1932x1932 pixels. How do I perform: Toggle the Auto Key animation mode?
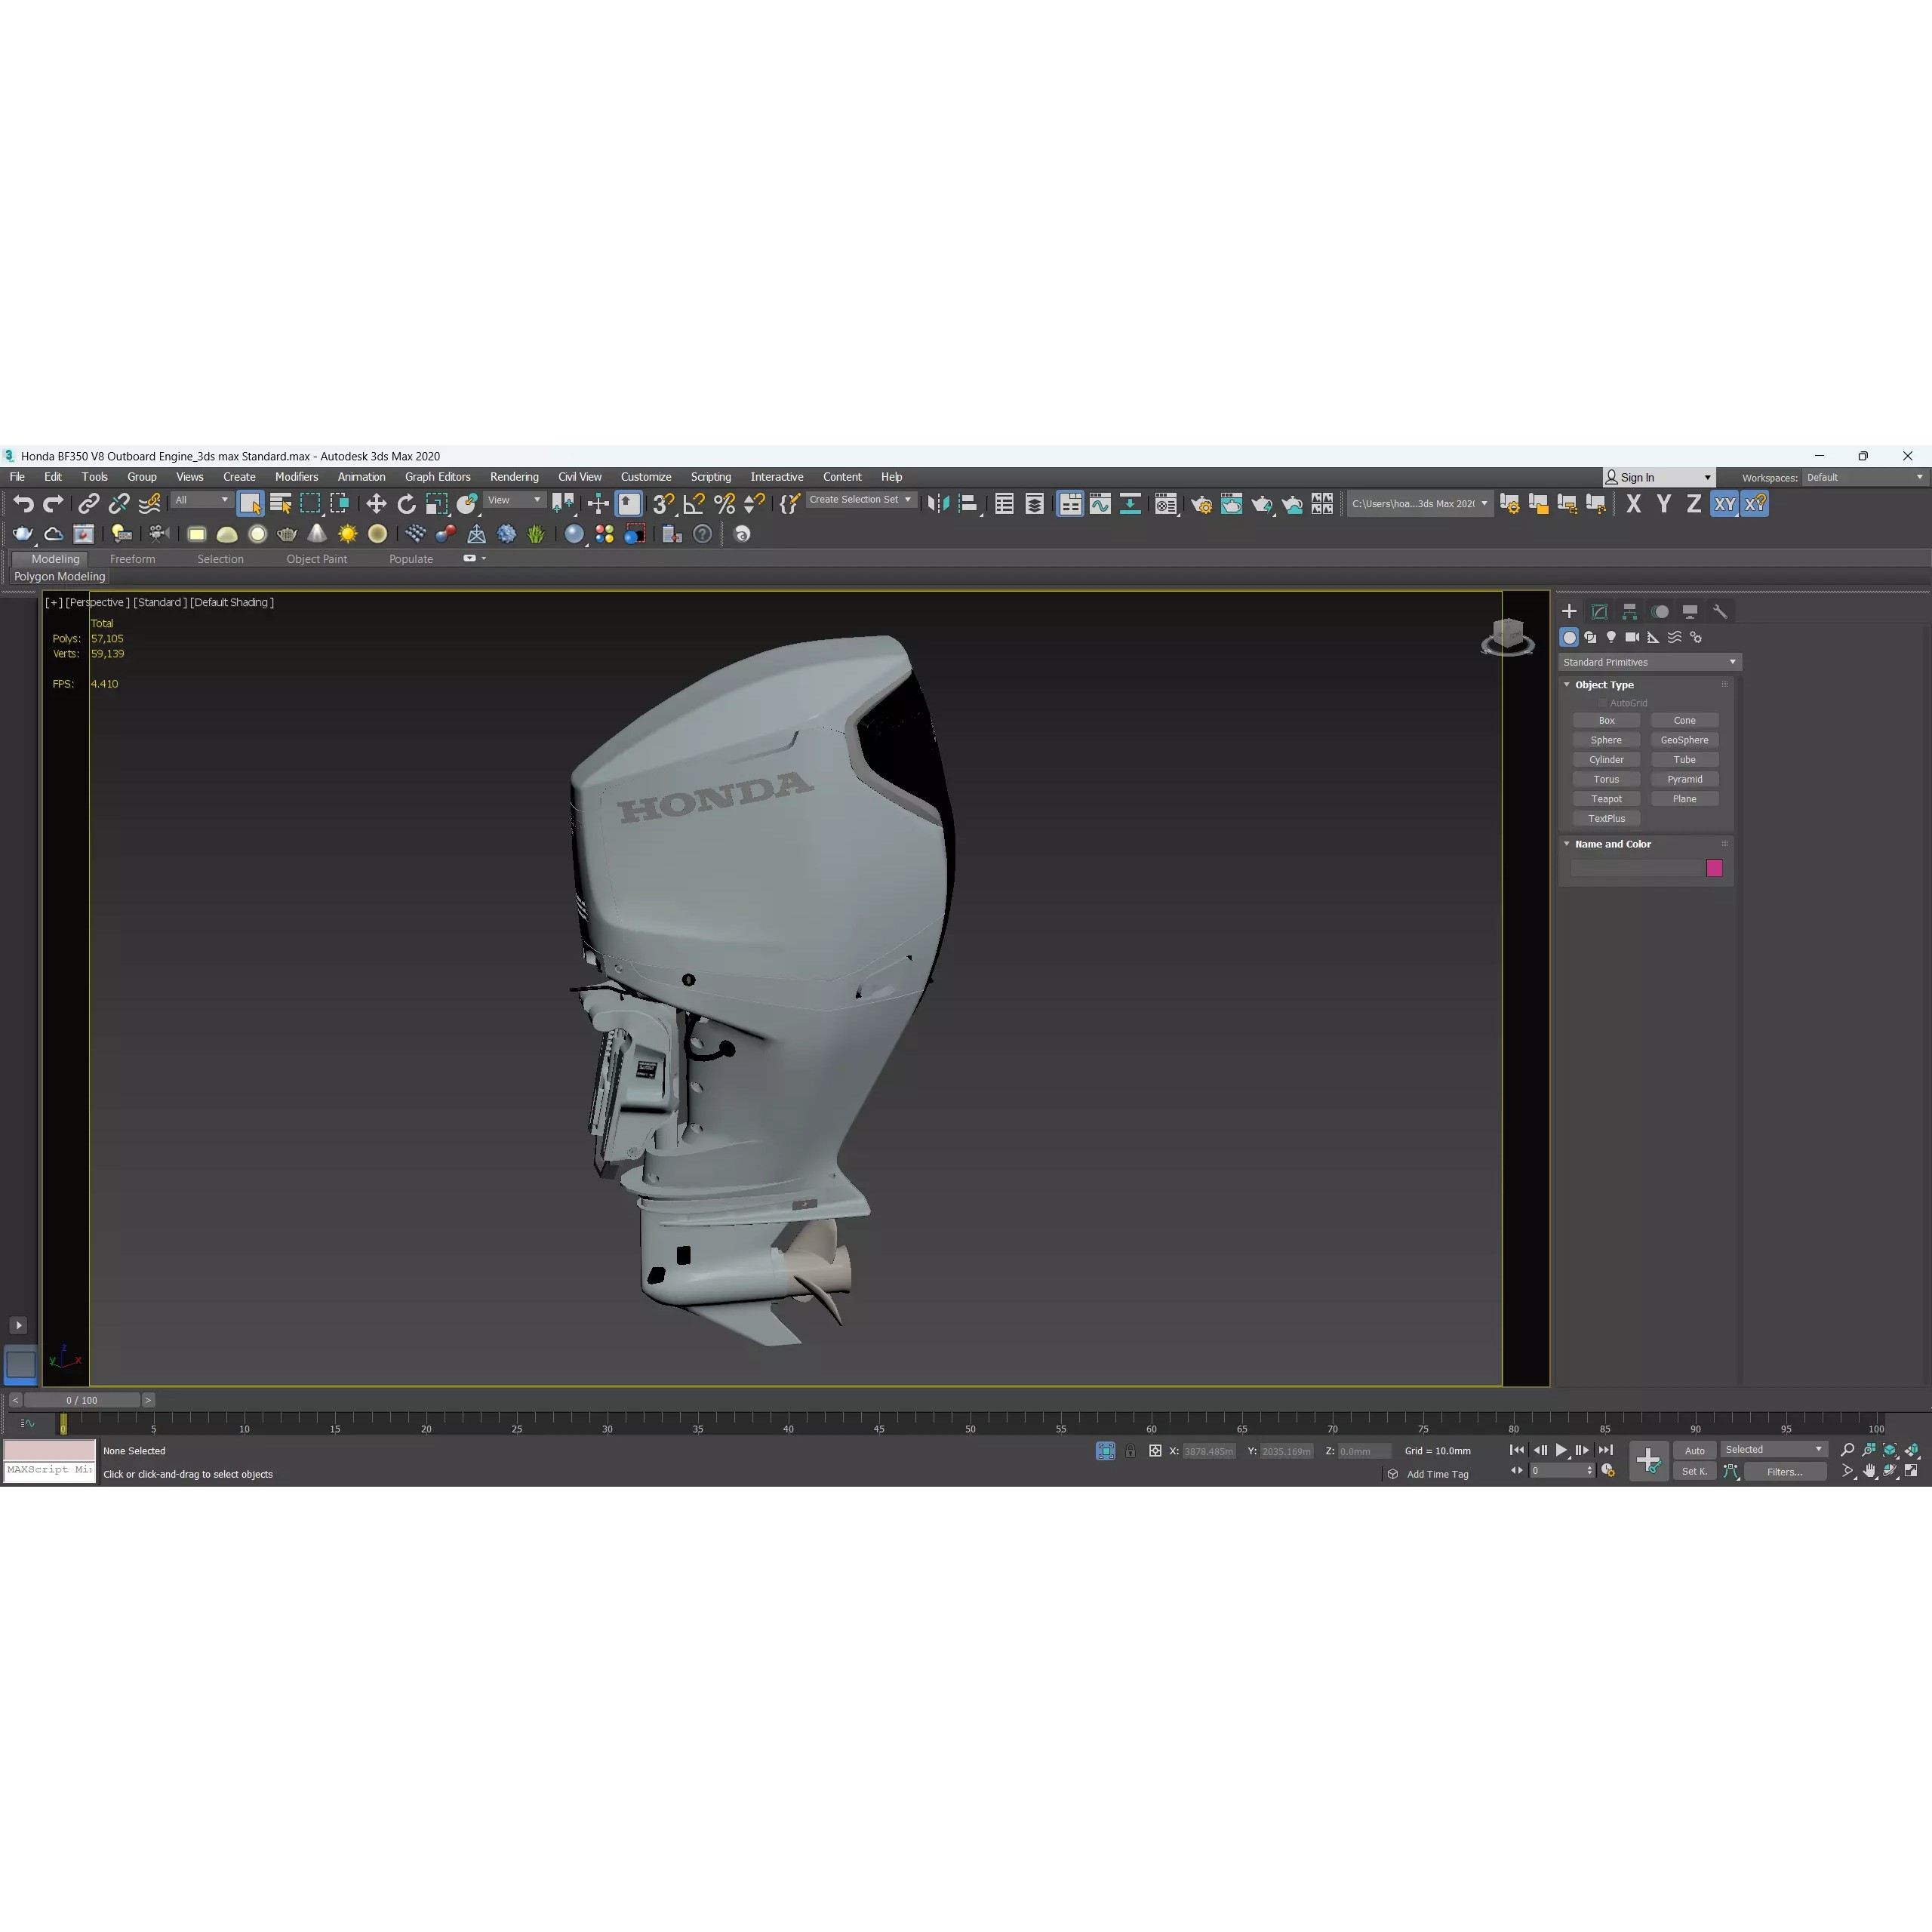pyautogui.click(x=1695, y=1450)
